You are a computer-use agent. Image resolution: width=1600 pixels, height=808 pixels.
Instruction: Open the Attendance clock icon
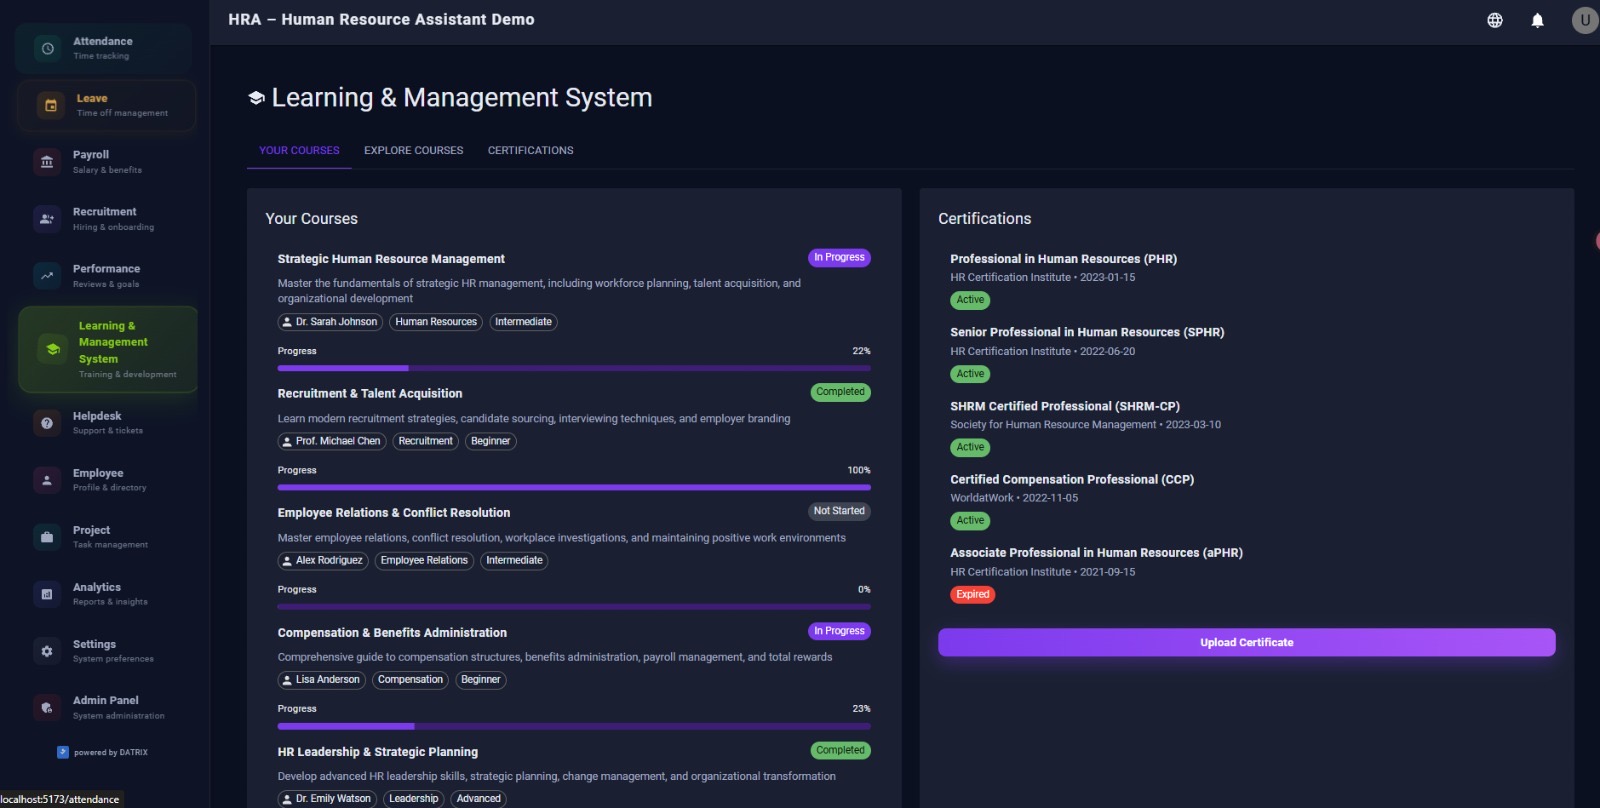tap(47, 49)
